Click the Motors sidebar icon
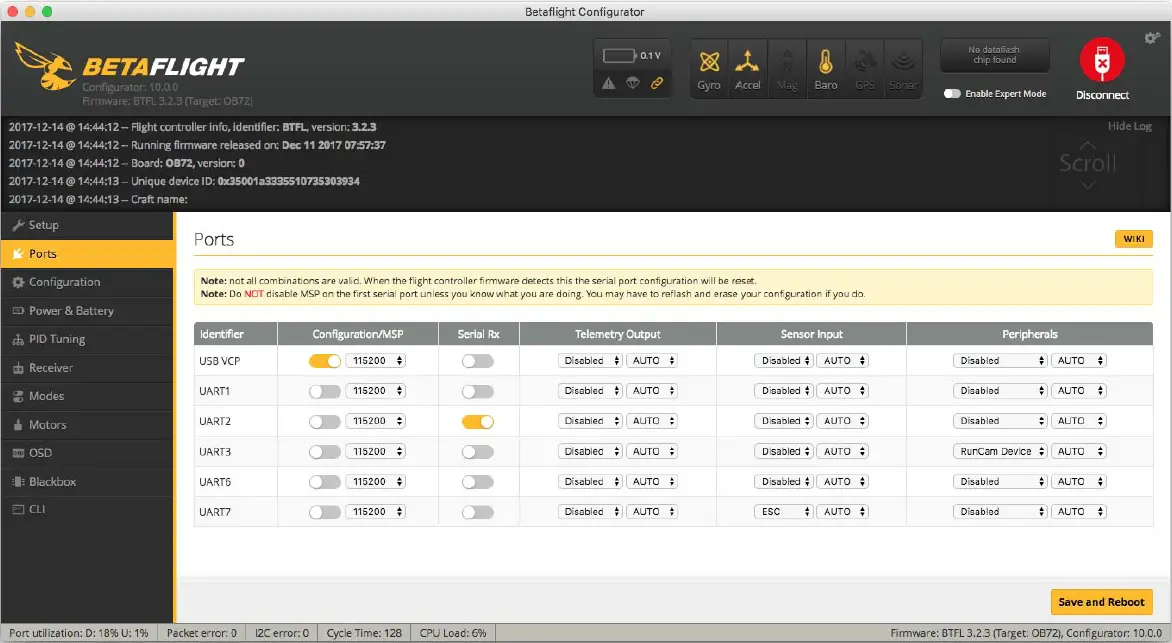Image resolution: width=1172 pixels, height=643 pixels. pos(18,425)
